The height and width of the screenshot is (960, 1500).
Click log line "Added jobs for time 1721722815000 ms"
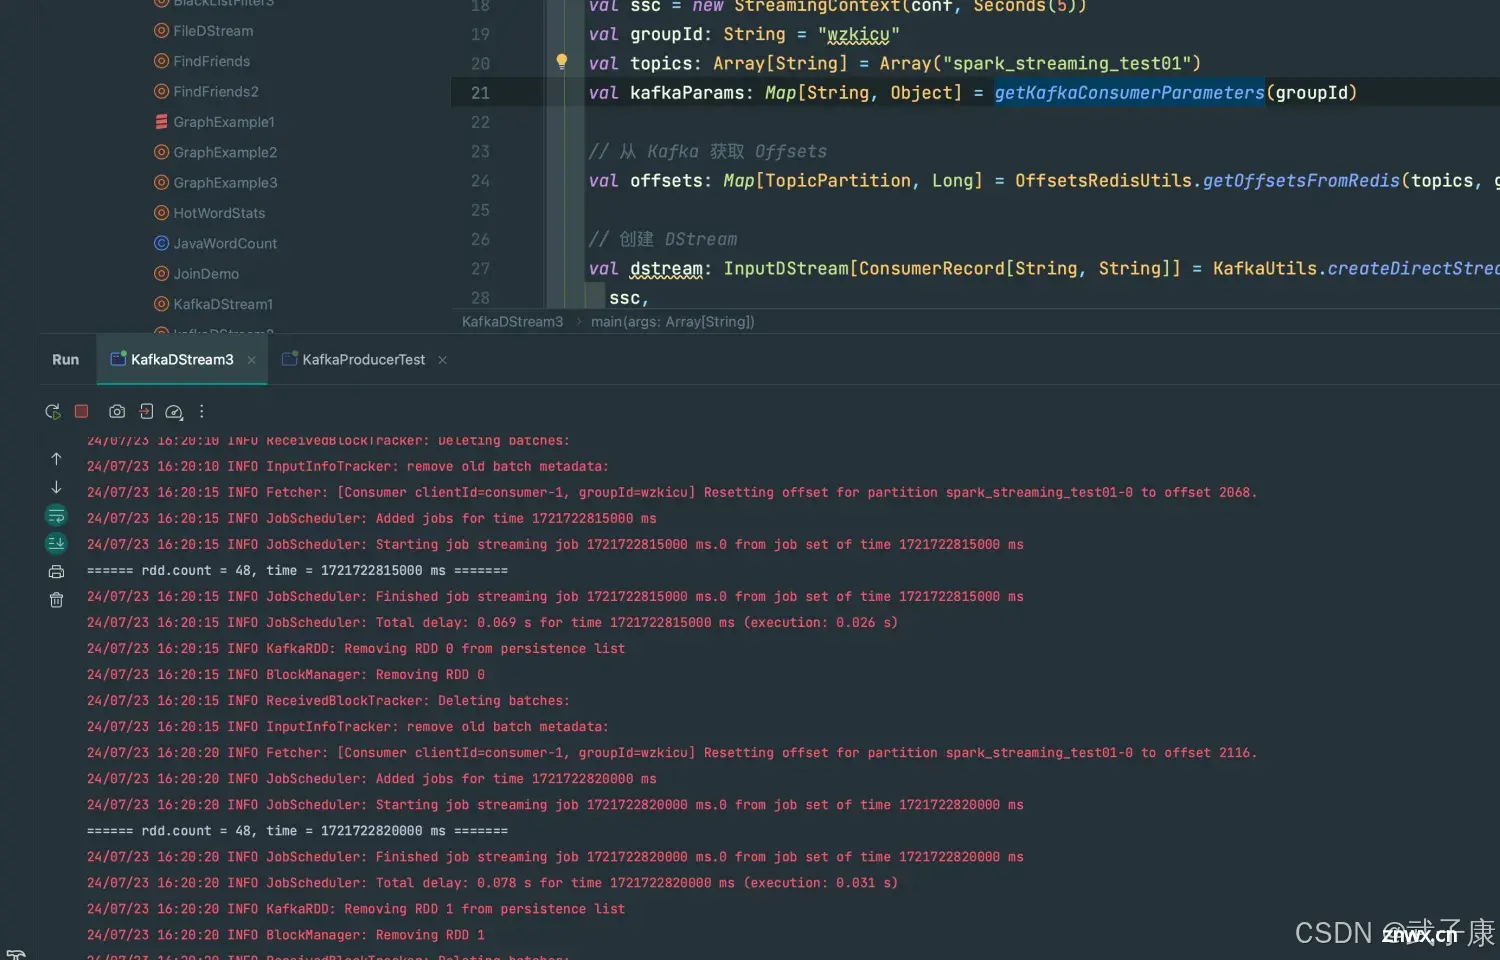point(371,518)
